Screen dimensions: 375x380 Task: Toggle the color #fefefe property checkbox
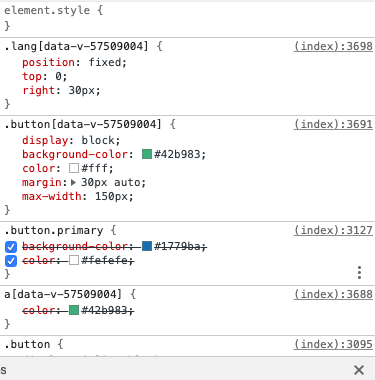(x=11, y=261)
